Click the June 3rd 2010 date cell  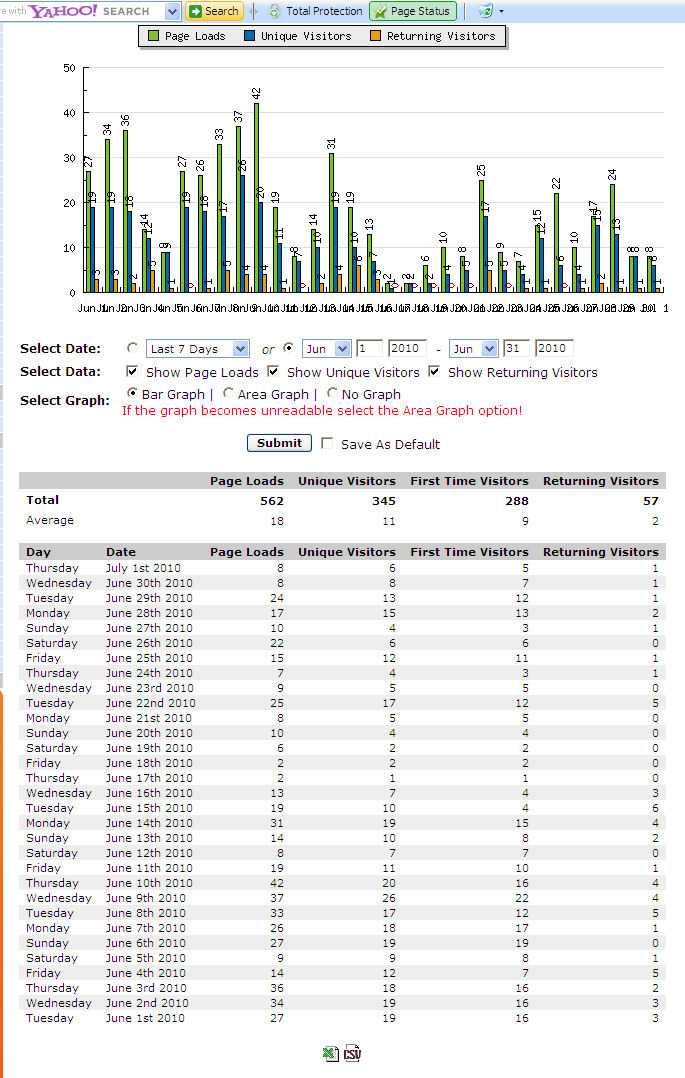tap(146, 988)
